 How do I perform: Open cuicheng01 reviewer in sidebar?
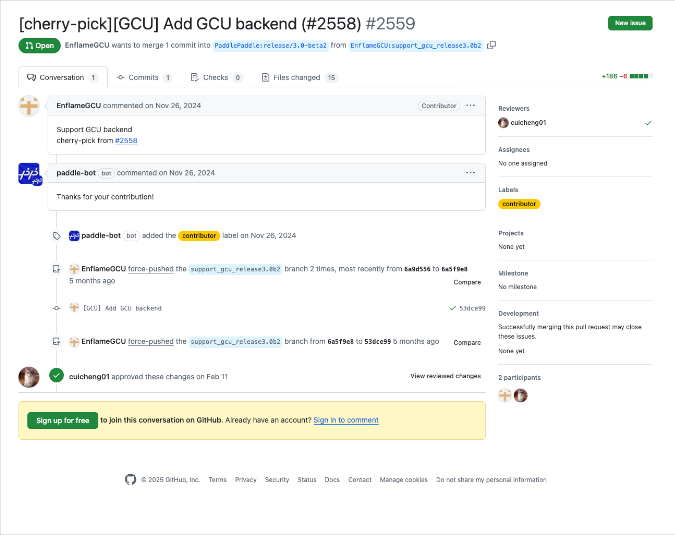(x=528, y=123)
